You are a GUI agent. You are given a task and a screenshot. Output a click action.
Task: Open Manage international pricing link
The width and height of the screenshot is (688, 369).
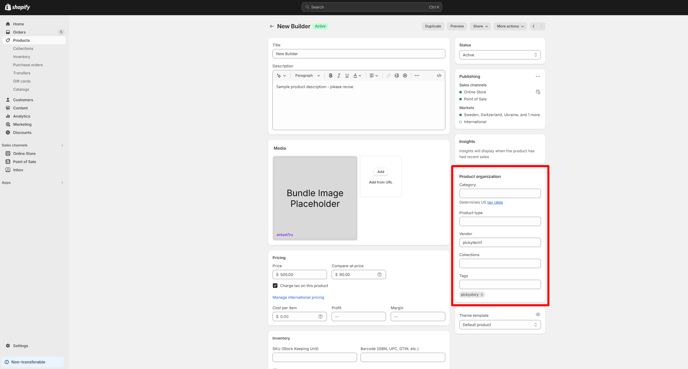click(298, 297)
